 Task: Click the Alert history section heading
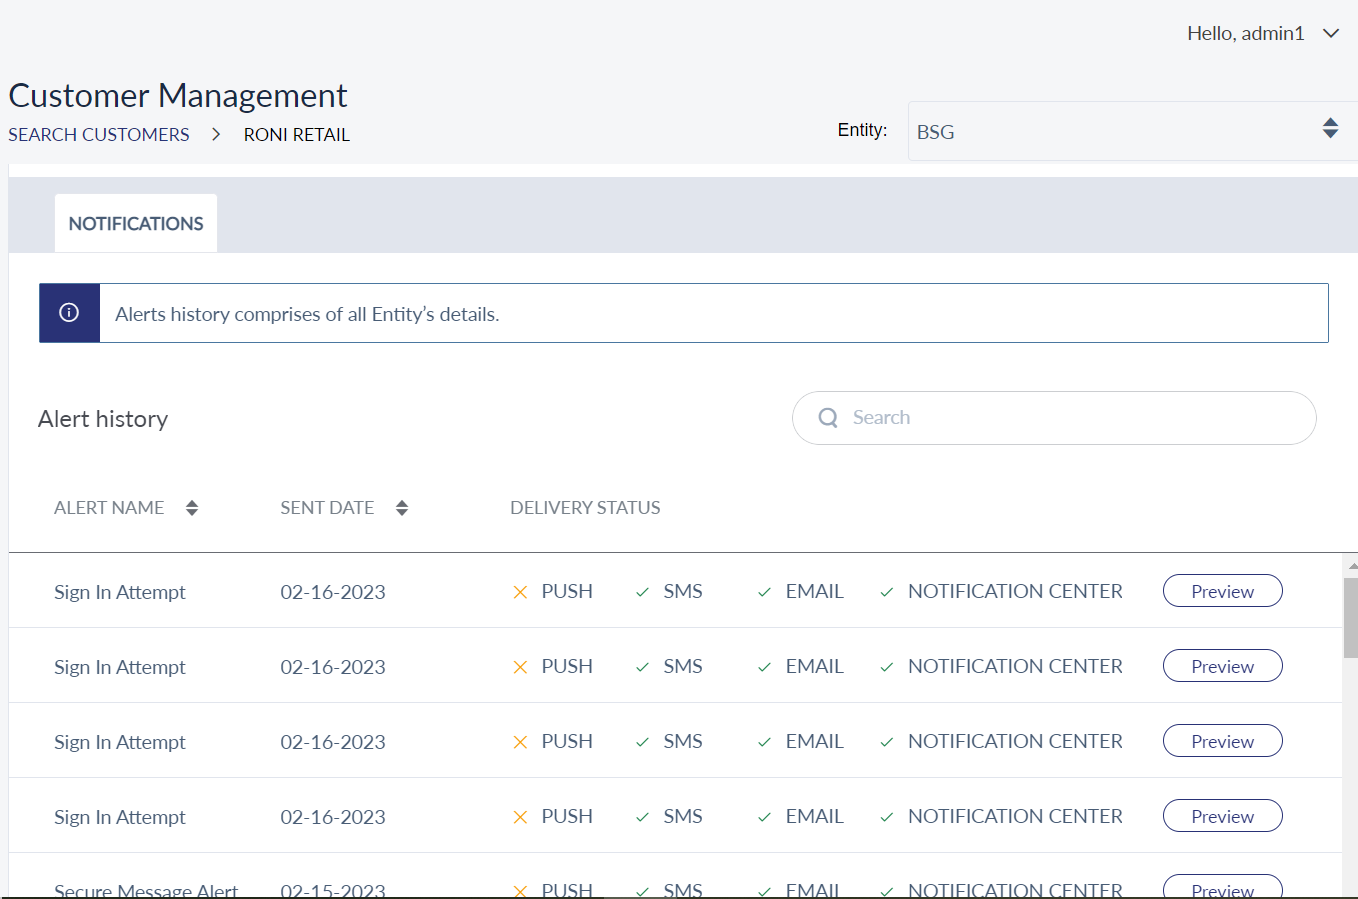tap(103, 419)
